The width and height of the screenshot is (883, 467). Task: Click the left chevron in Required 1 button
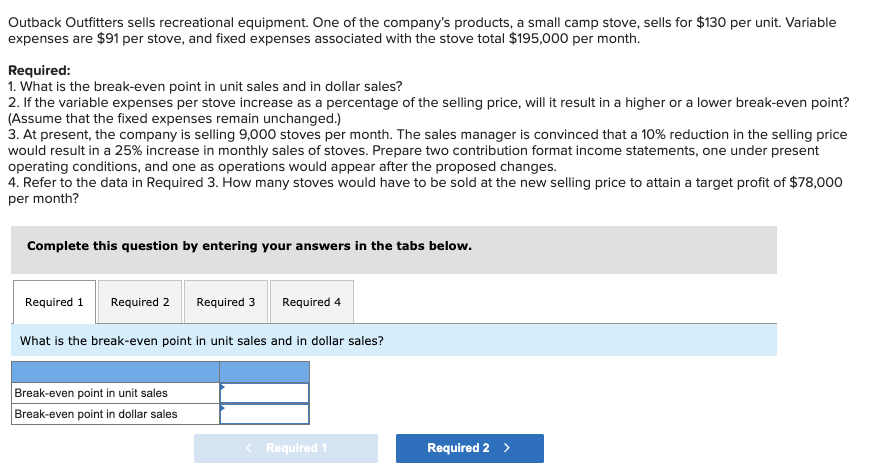(x=249, y=448)
